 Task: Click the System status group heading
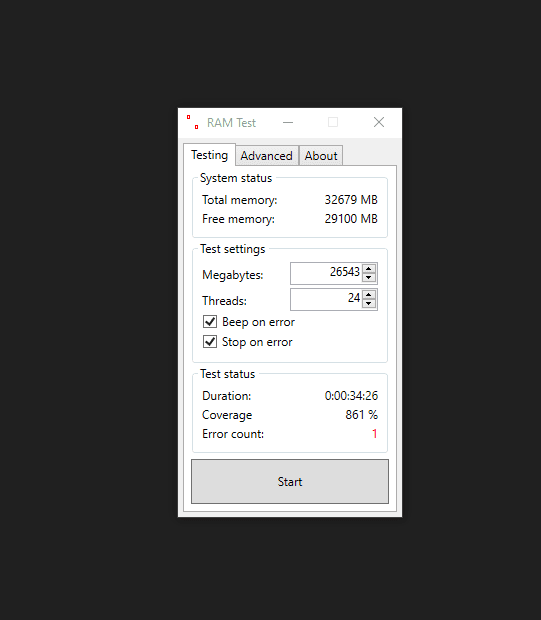point(236,178)
